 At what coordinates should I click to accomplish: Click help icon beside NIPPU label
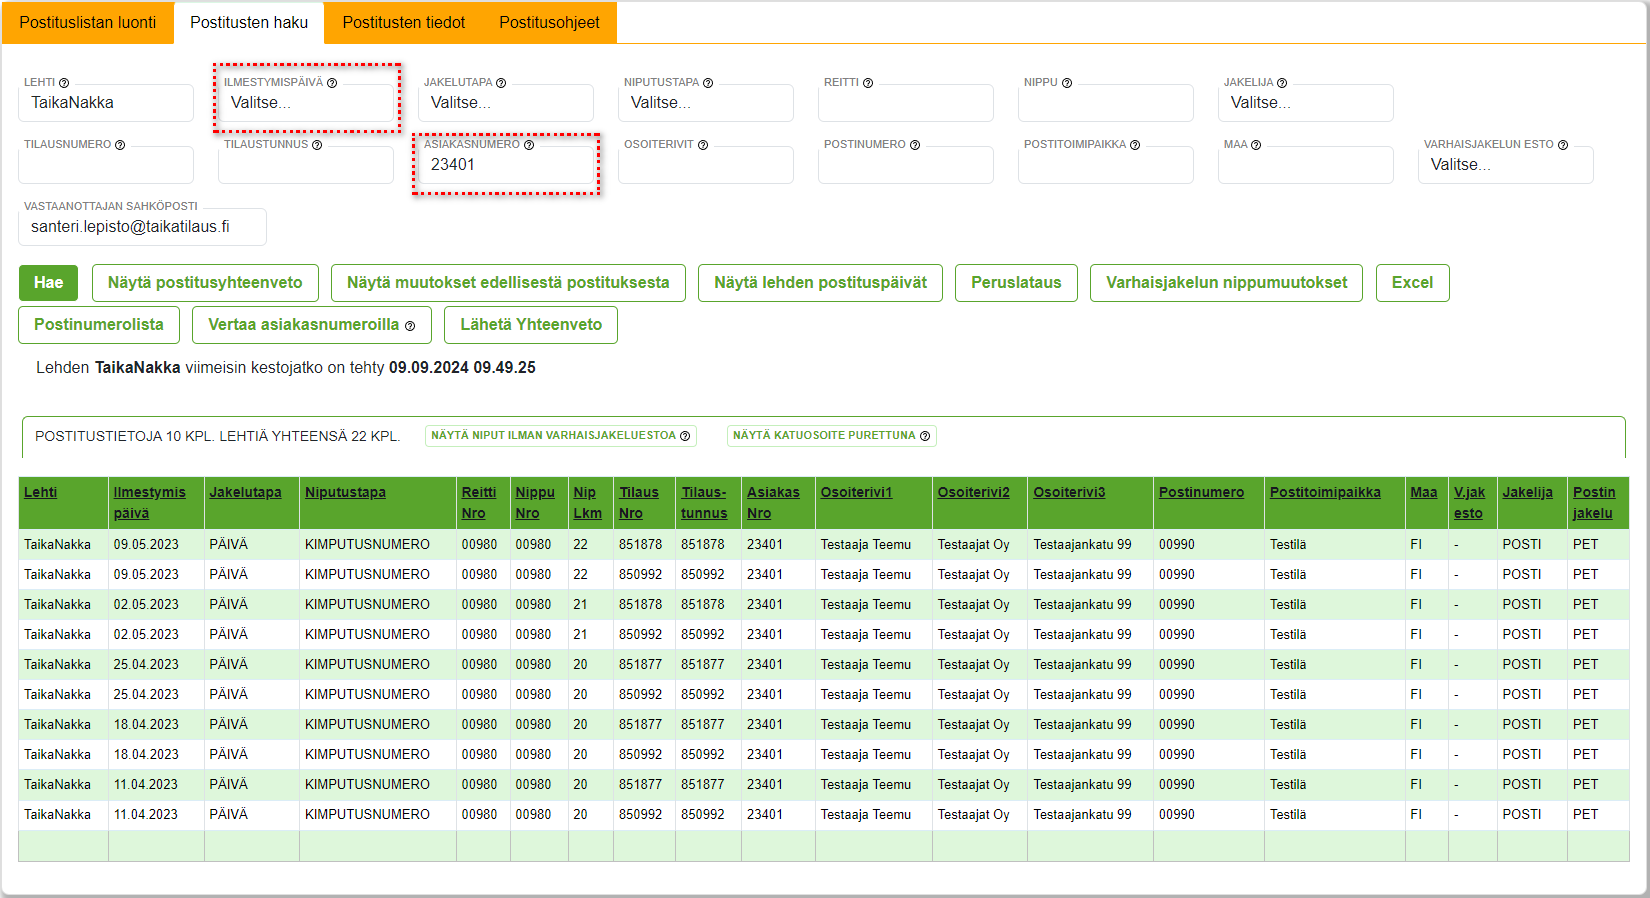click(x=1067, y=83)
